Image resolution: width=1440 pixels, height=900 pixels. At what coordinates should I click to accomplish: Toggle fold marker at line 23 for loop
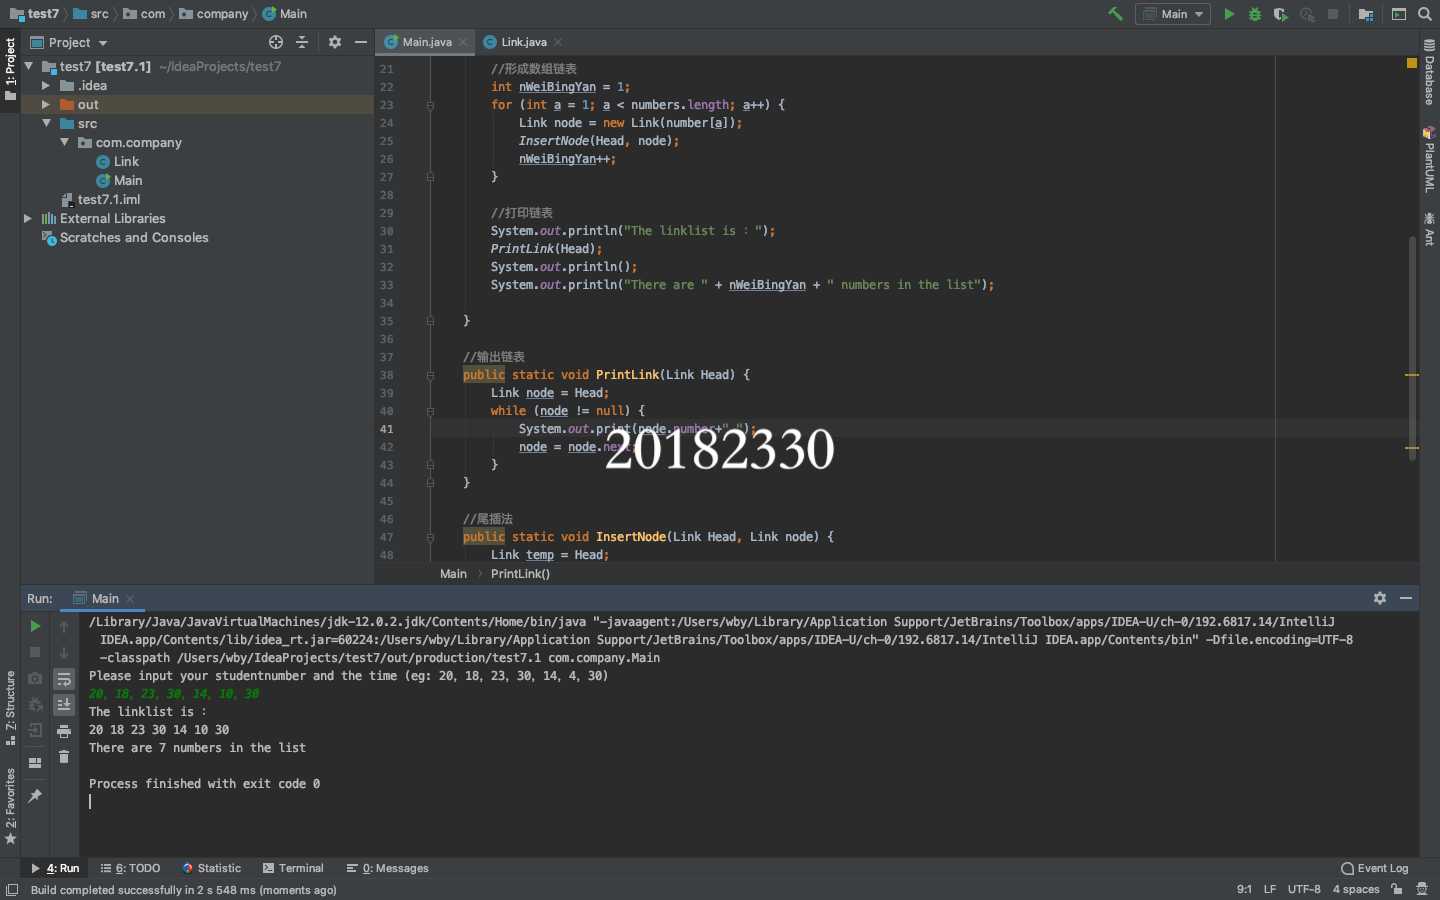point(430,105)
